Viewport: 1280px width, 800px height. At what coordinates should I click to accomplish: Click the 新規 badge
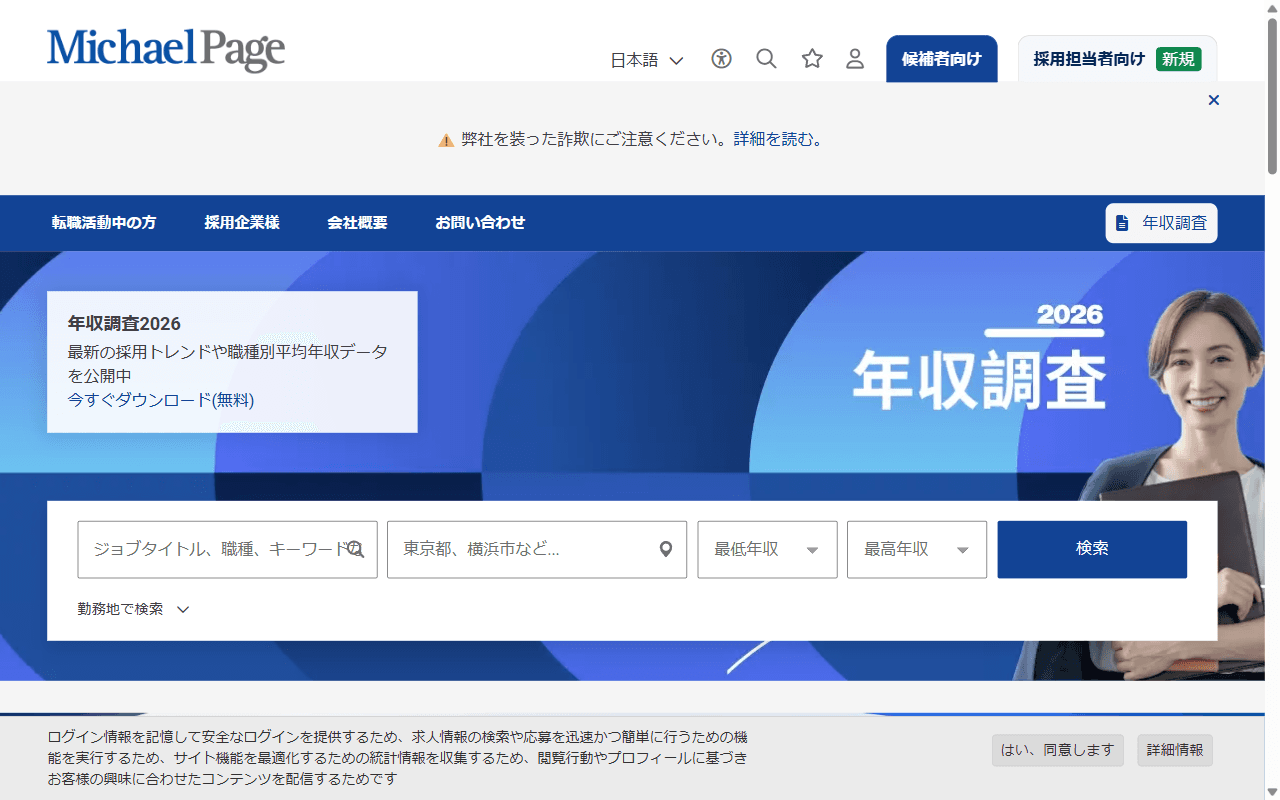[x=1179, y=59]
